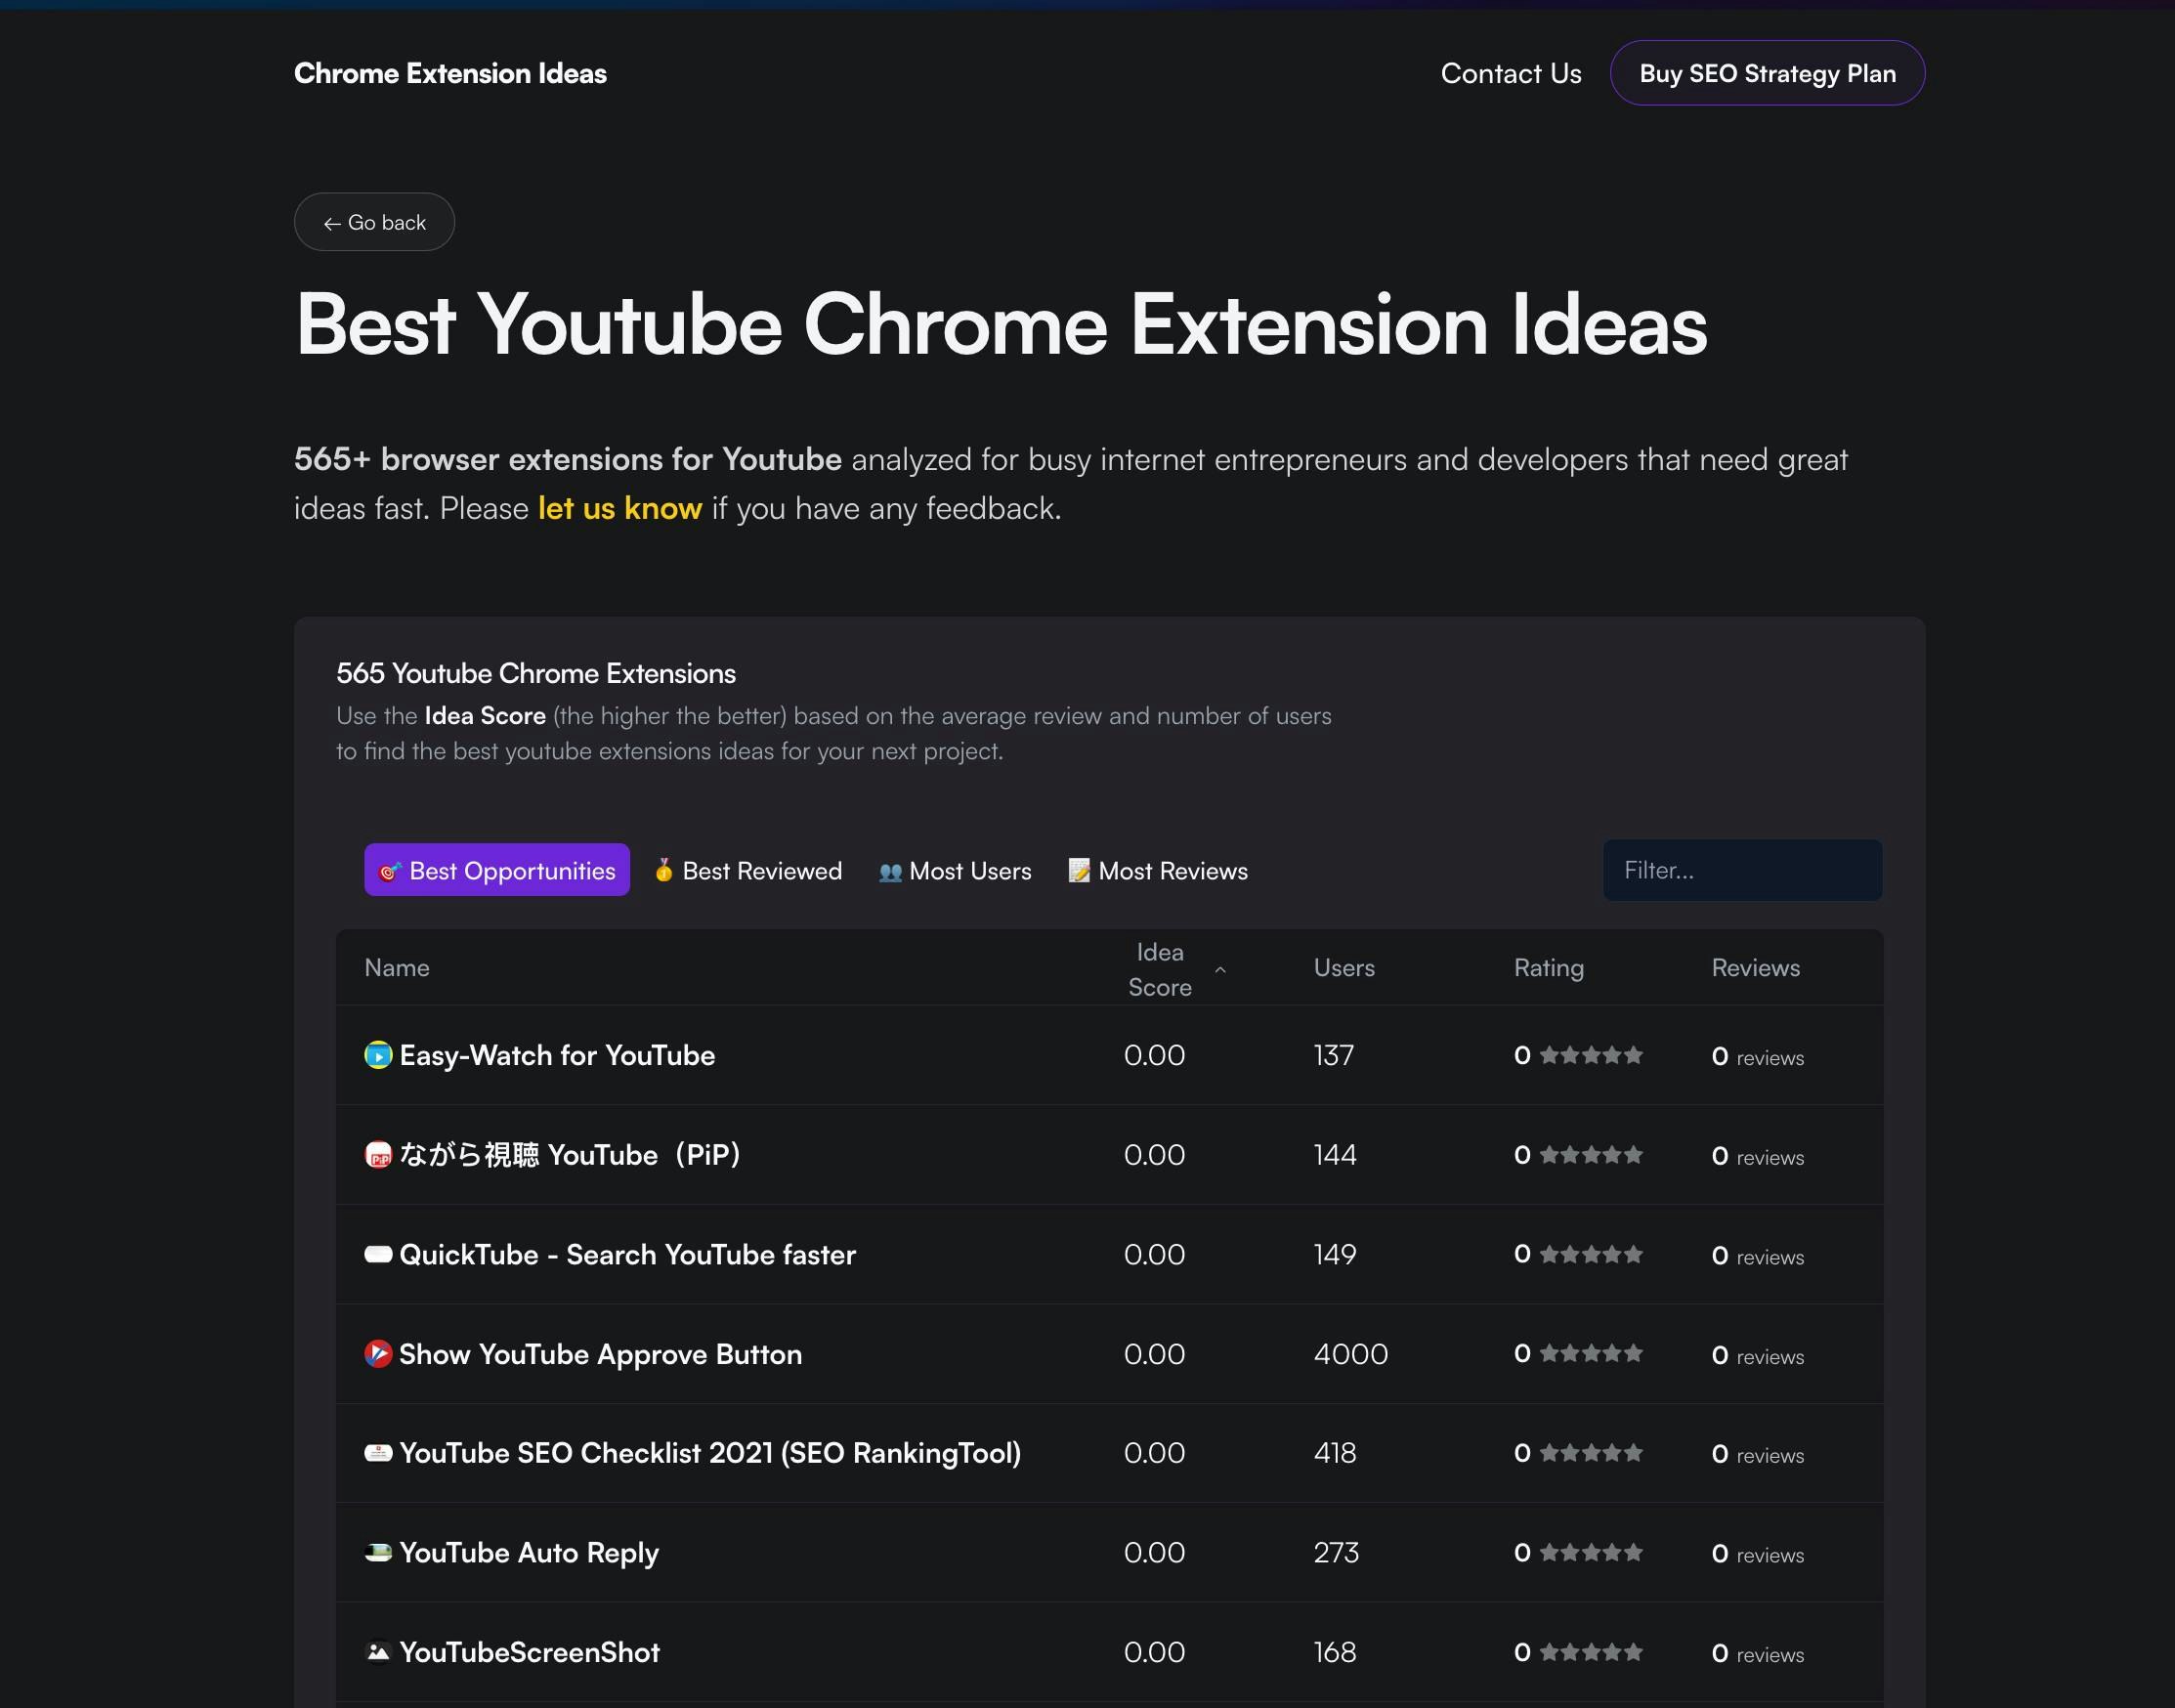Viewport: 2175px width, 1708px height.
Task: Click Idea Score 0.00 in QuickTube row
Action: 1154,1254
